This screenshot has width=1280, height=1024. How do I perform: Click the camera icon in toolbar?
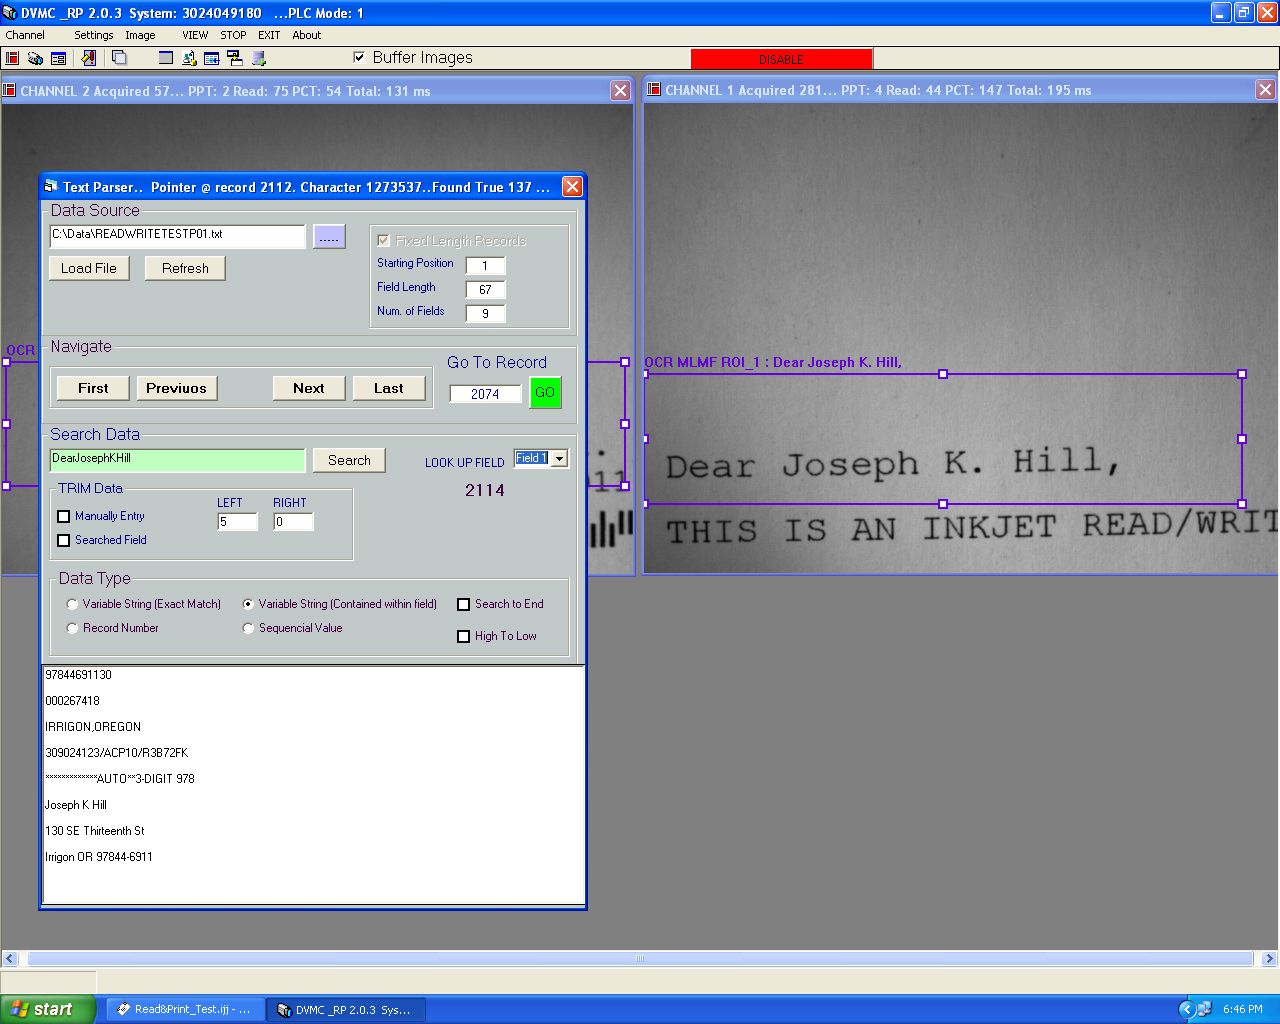(x=35, y=58)
